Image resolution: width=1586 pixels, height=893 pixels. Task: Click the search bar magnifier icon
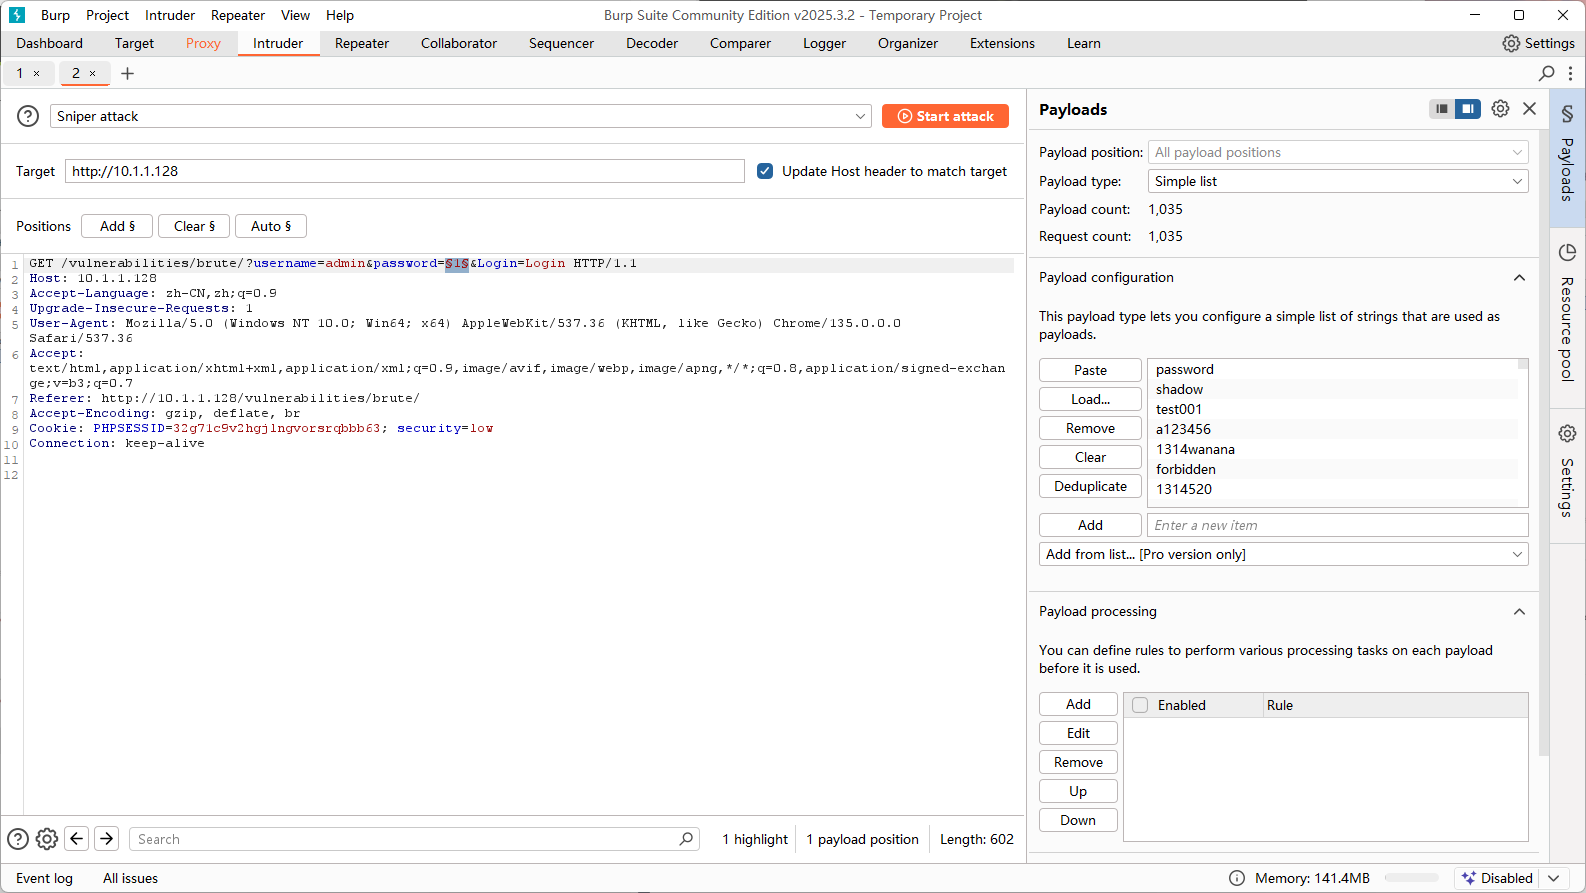tap(686, 839)
